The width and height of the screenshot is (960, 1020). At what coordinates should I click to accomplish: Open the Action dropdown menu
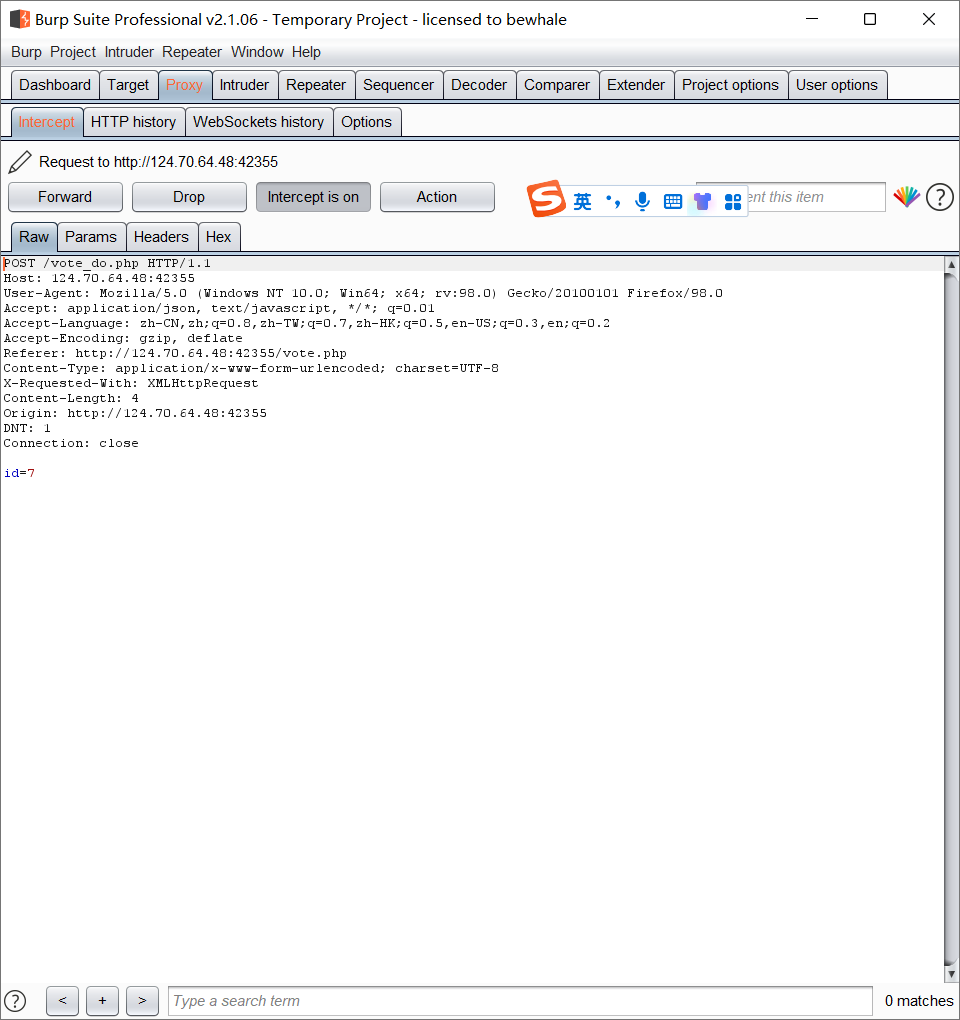(x=437, y=197)
